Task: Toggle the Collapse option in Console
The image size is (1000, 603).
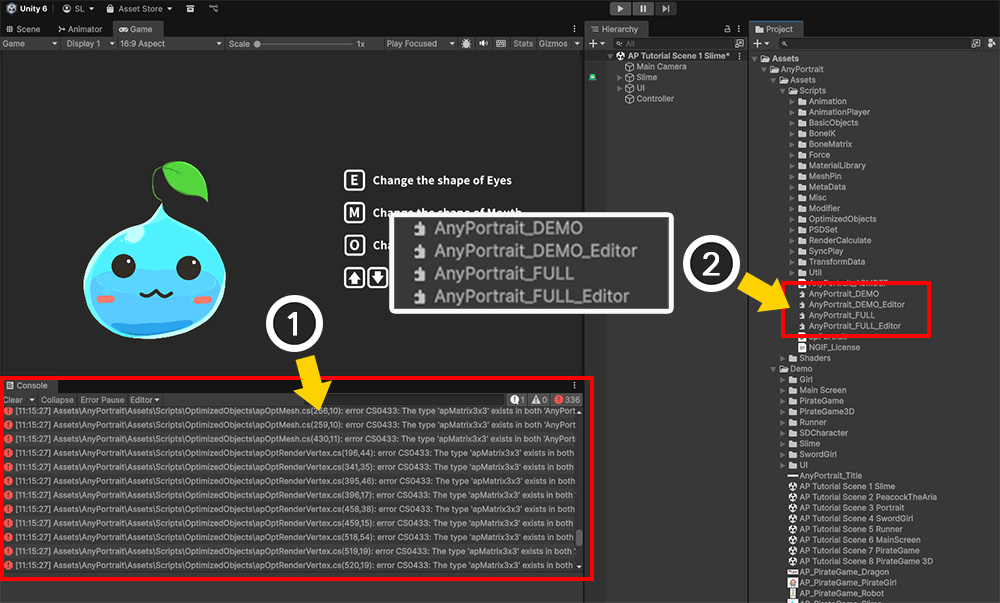Action: click(x=57, y=400)
